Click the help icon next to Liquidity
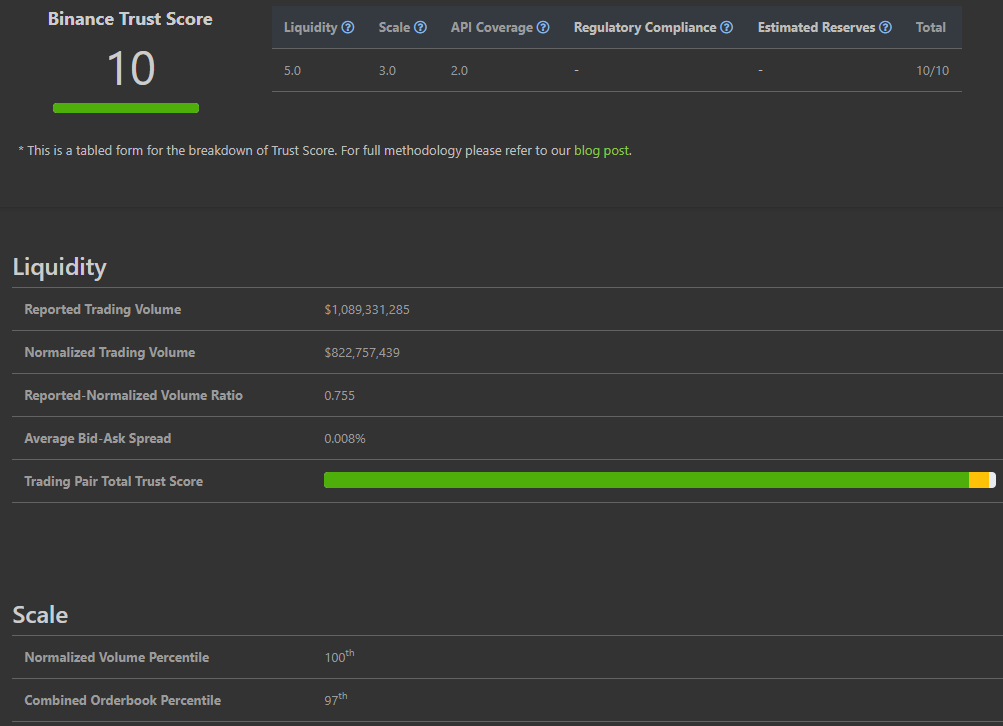1003x726 pixels. (348, 28)
